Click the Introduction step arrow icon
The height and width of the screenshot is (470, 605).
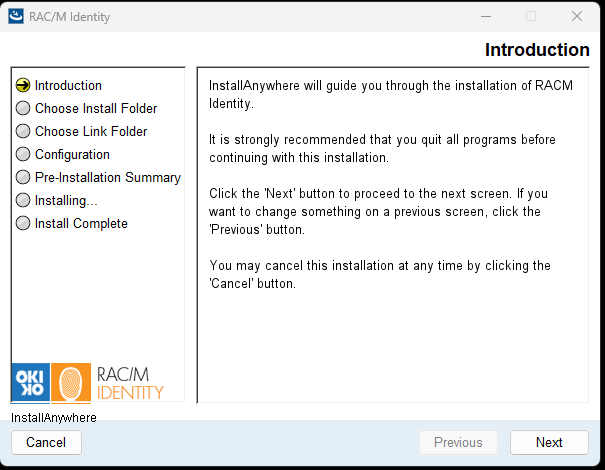(x=23, y=86)
